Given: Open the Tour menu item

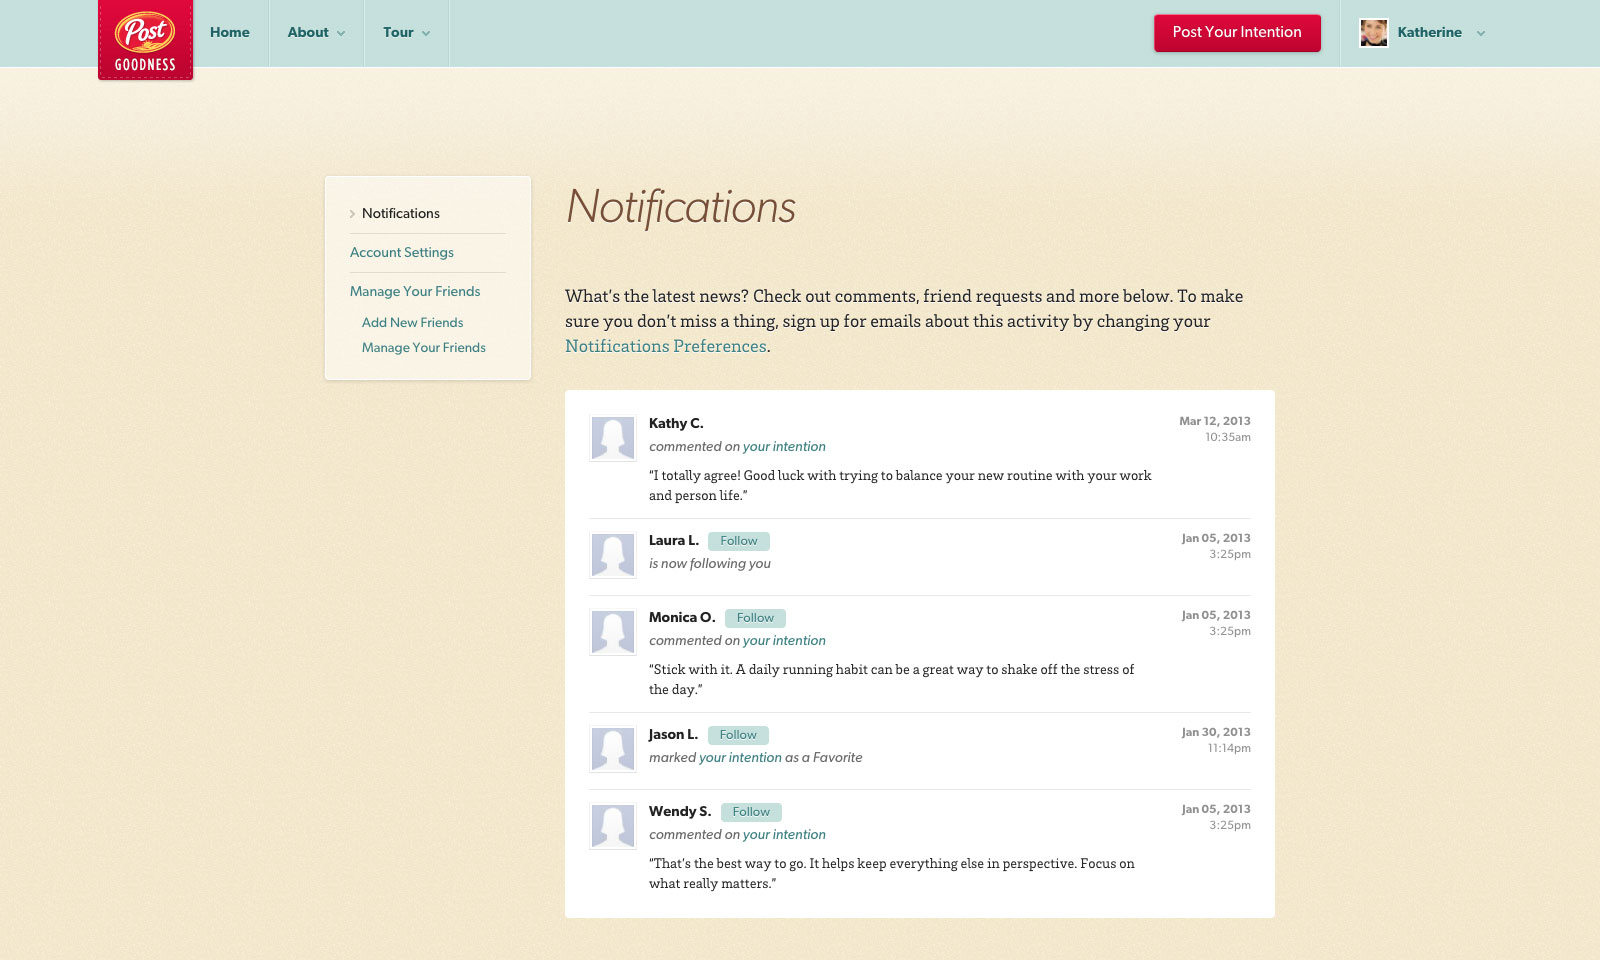Looking at the screenshot, I should pos(398,32).
